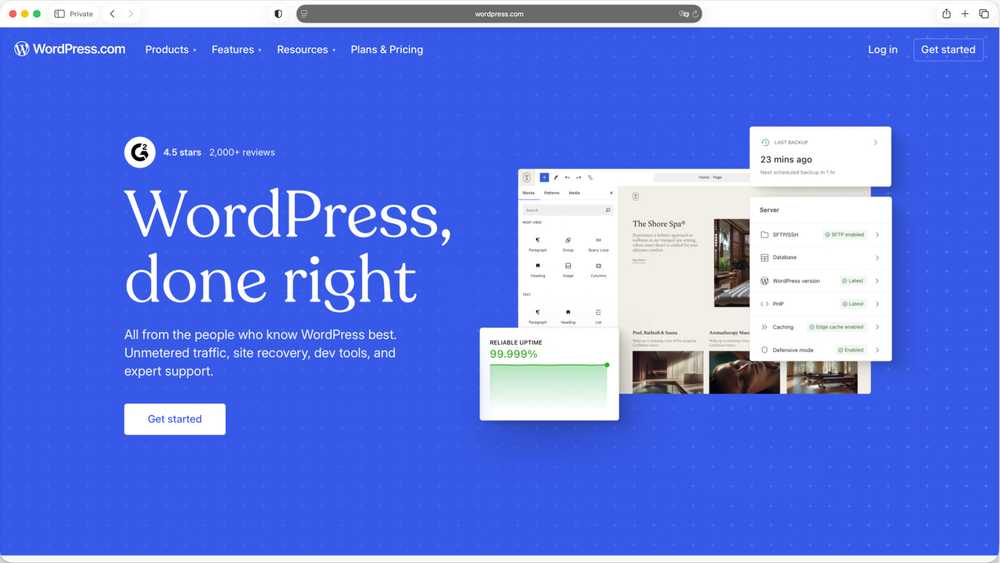
Task: Click the Log in link
Action: (883, 49)
